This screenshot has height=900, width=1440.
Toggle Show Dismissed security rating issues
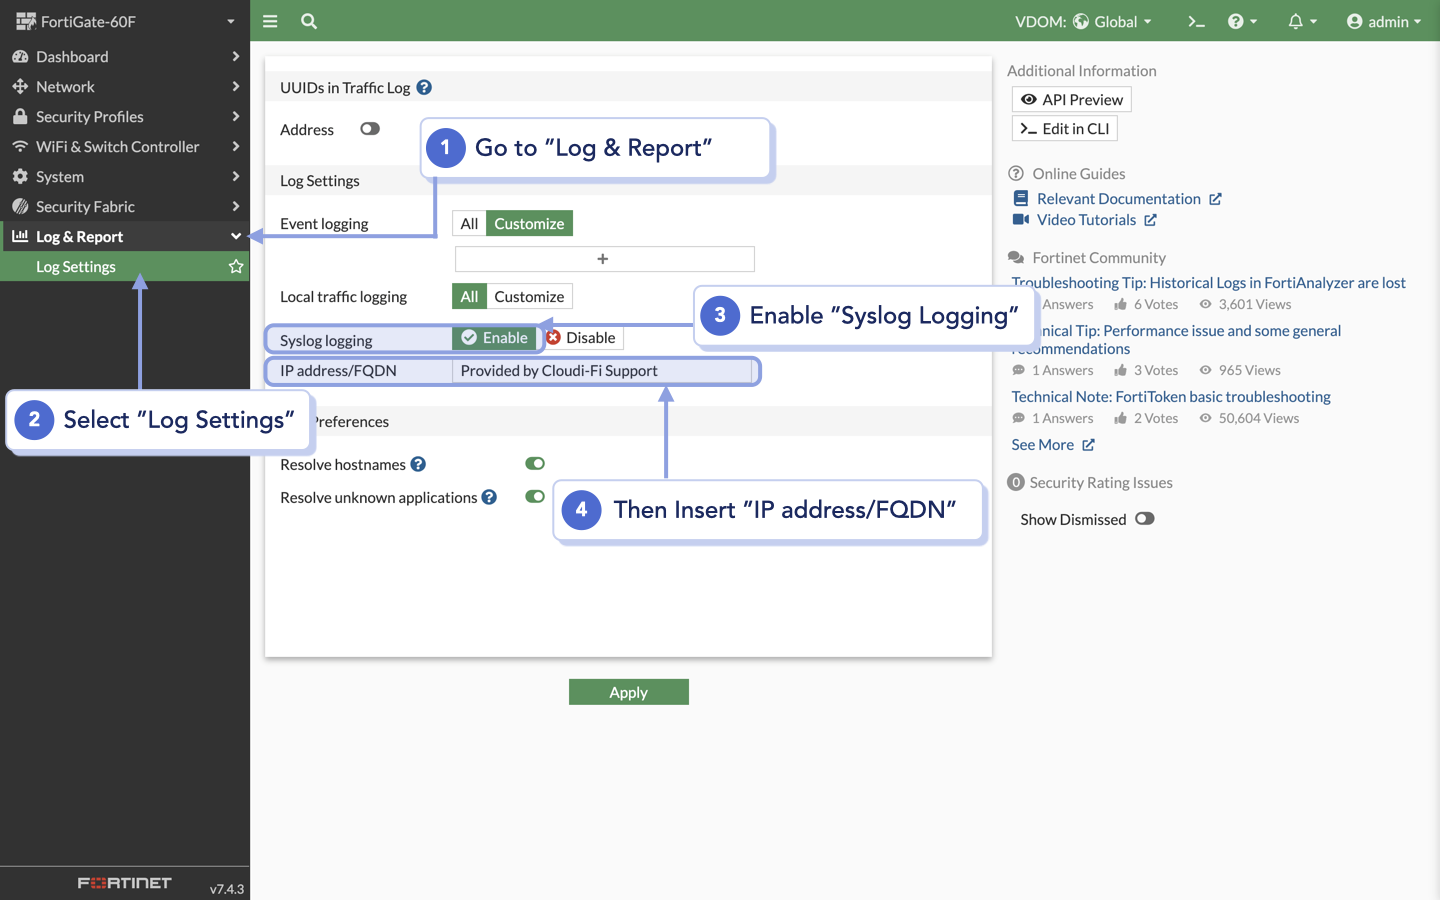pyautogui.click(x=1144, y=518)
